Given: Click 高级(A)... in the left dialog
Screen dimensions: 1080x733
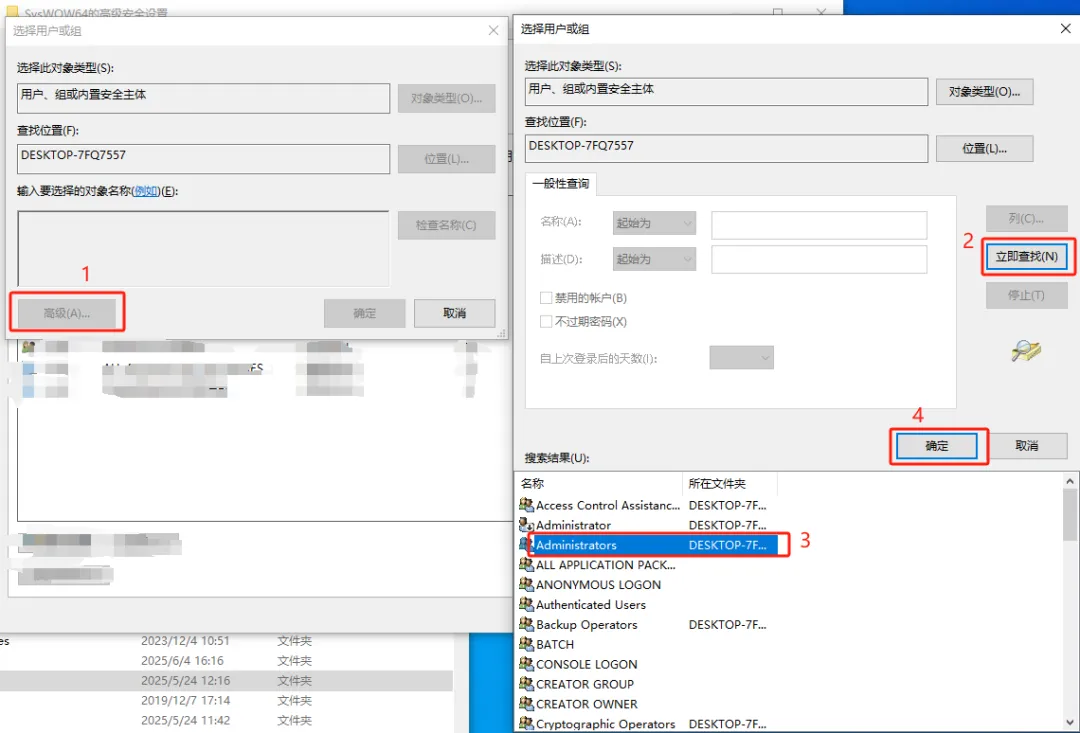Looking at the screenshot, I should (x=67, y=313).
